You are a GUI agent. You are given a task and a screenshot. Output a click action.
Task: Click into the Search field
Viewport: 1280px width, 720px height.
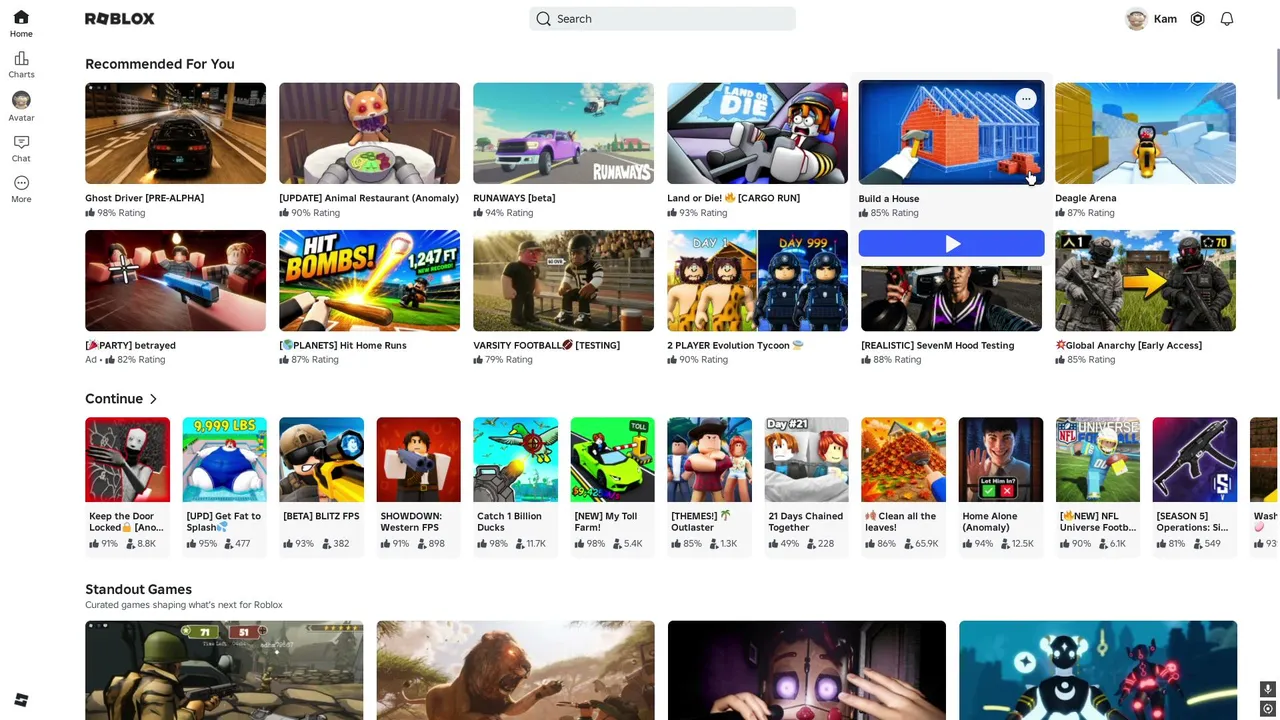pos(662,19)
